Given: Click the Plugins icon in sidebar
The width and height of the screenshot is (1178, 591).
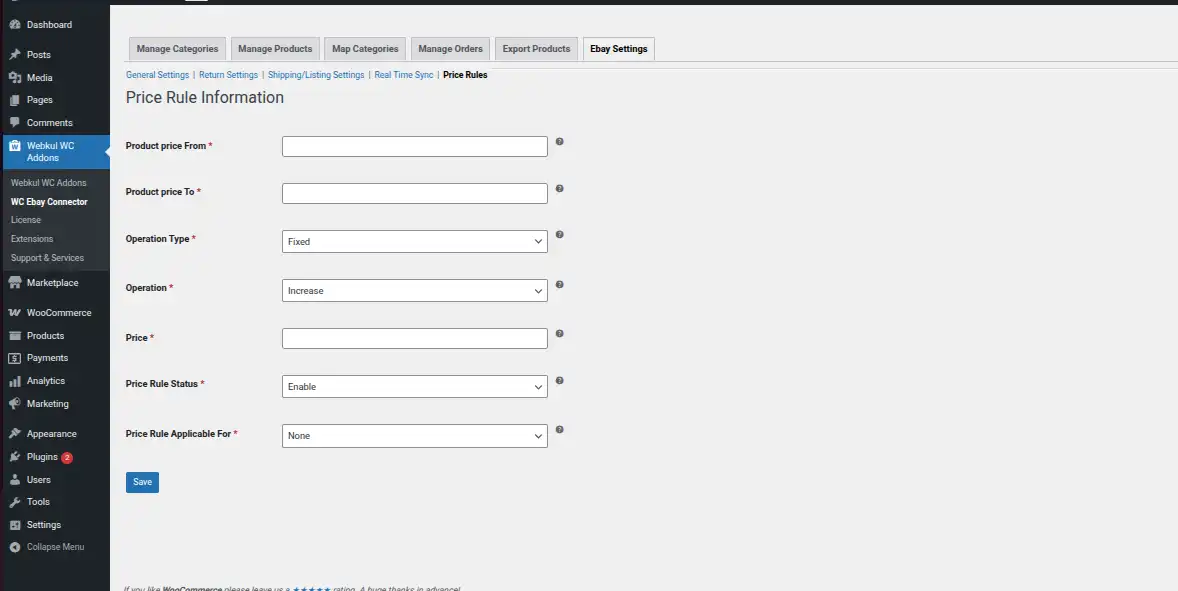Looking at the screenshot, I should coord(15,457).
